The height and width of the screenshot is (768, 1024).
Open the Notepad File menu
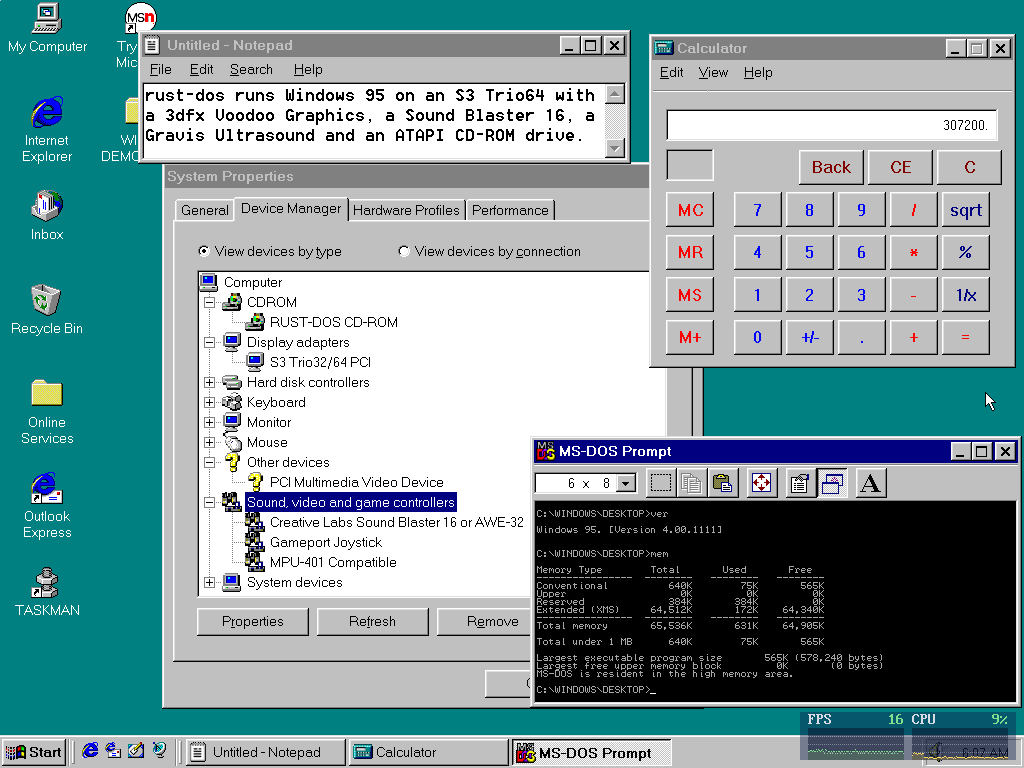[x=161, y=69]
